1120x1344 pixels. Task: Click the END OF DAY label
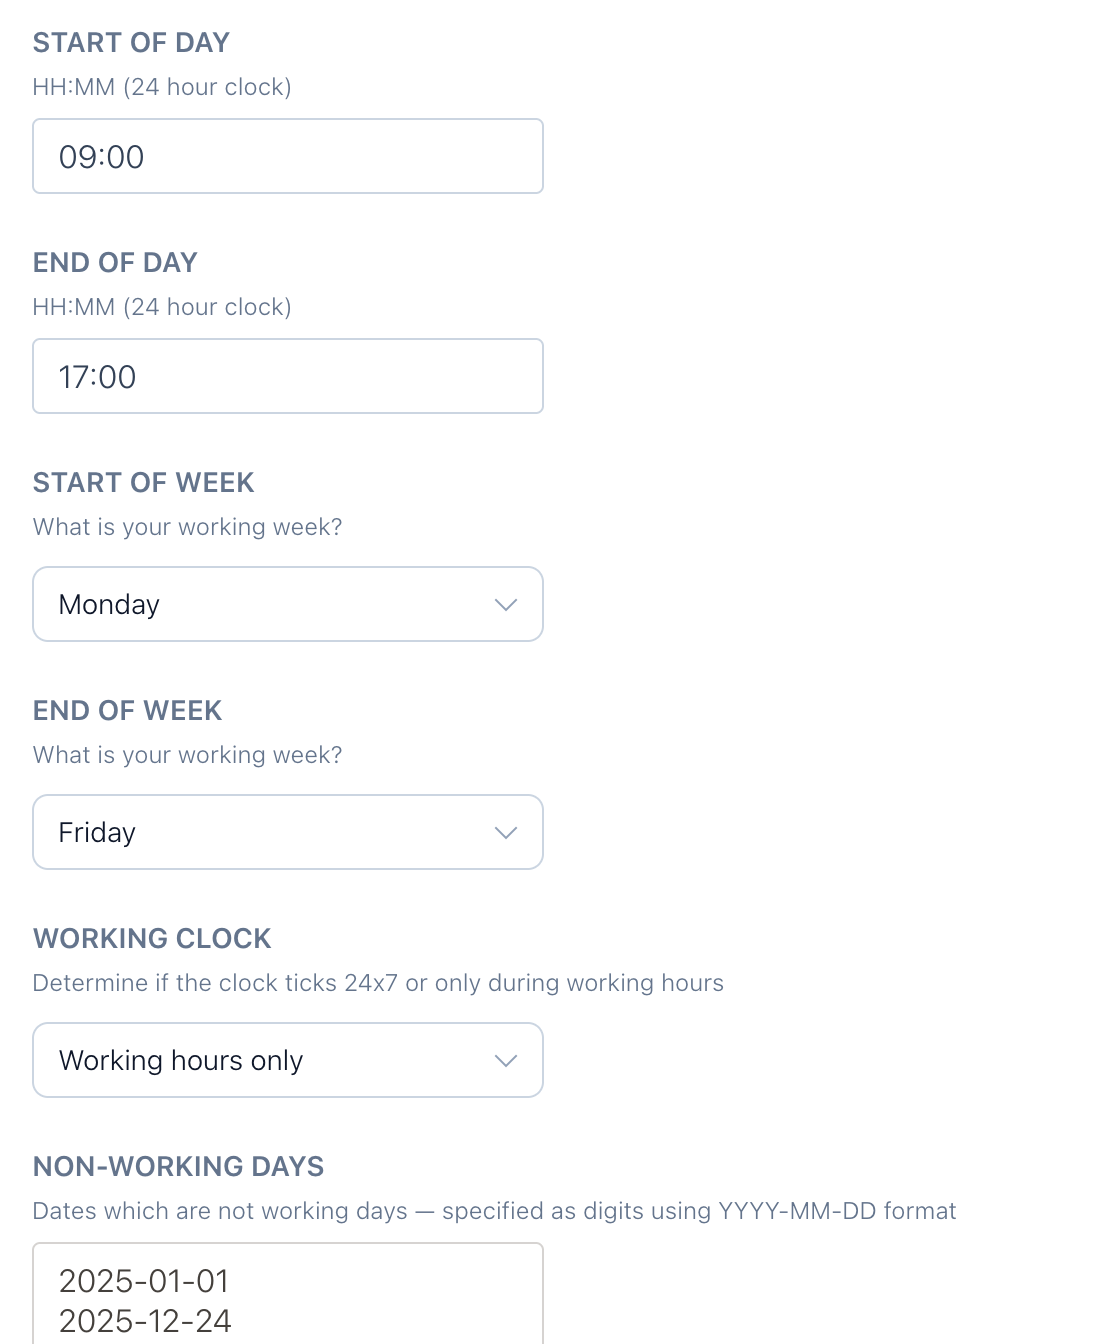pos(115,263)
